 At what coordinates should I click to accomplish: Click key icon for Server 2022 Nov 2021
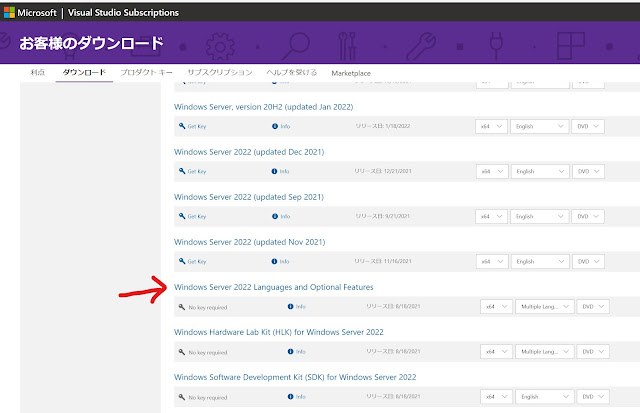click(x=182, y=260)
